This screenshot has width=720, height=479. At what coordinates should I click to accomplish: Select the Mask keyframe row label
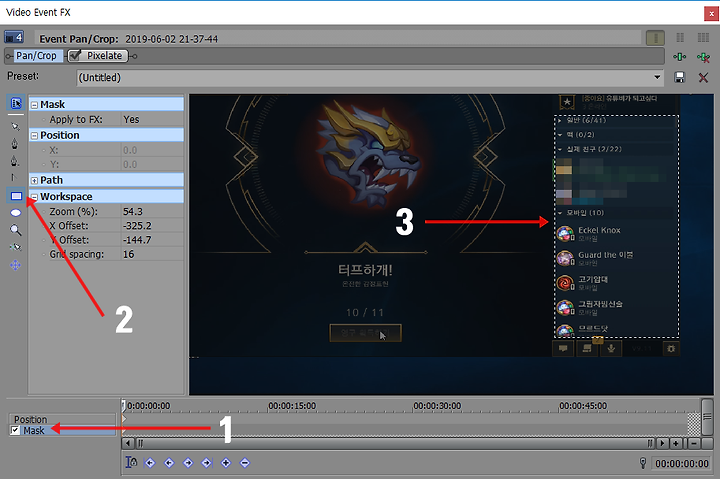tap(34, 431)
